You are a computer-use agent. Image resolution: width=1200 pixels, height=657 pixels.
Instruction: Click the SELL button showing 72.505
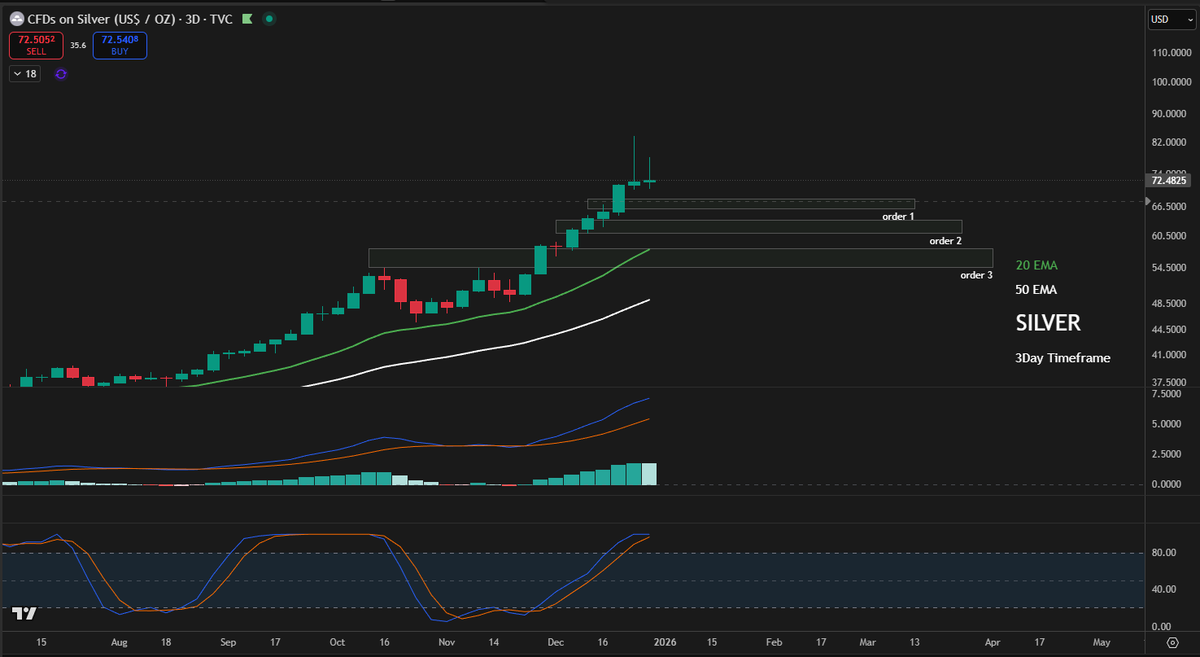34,45
